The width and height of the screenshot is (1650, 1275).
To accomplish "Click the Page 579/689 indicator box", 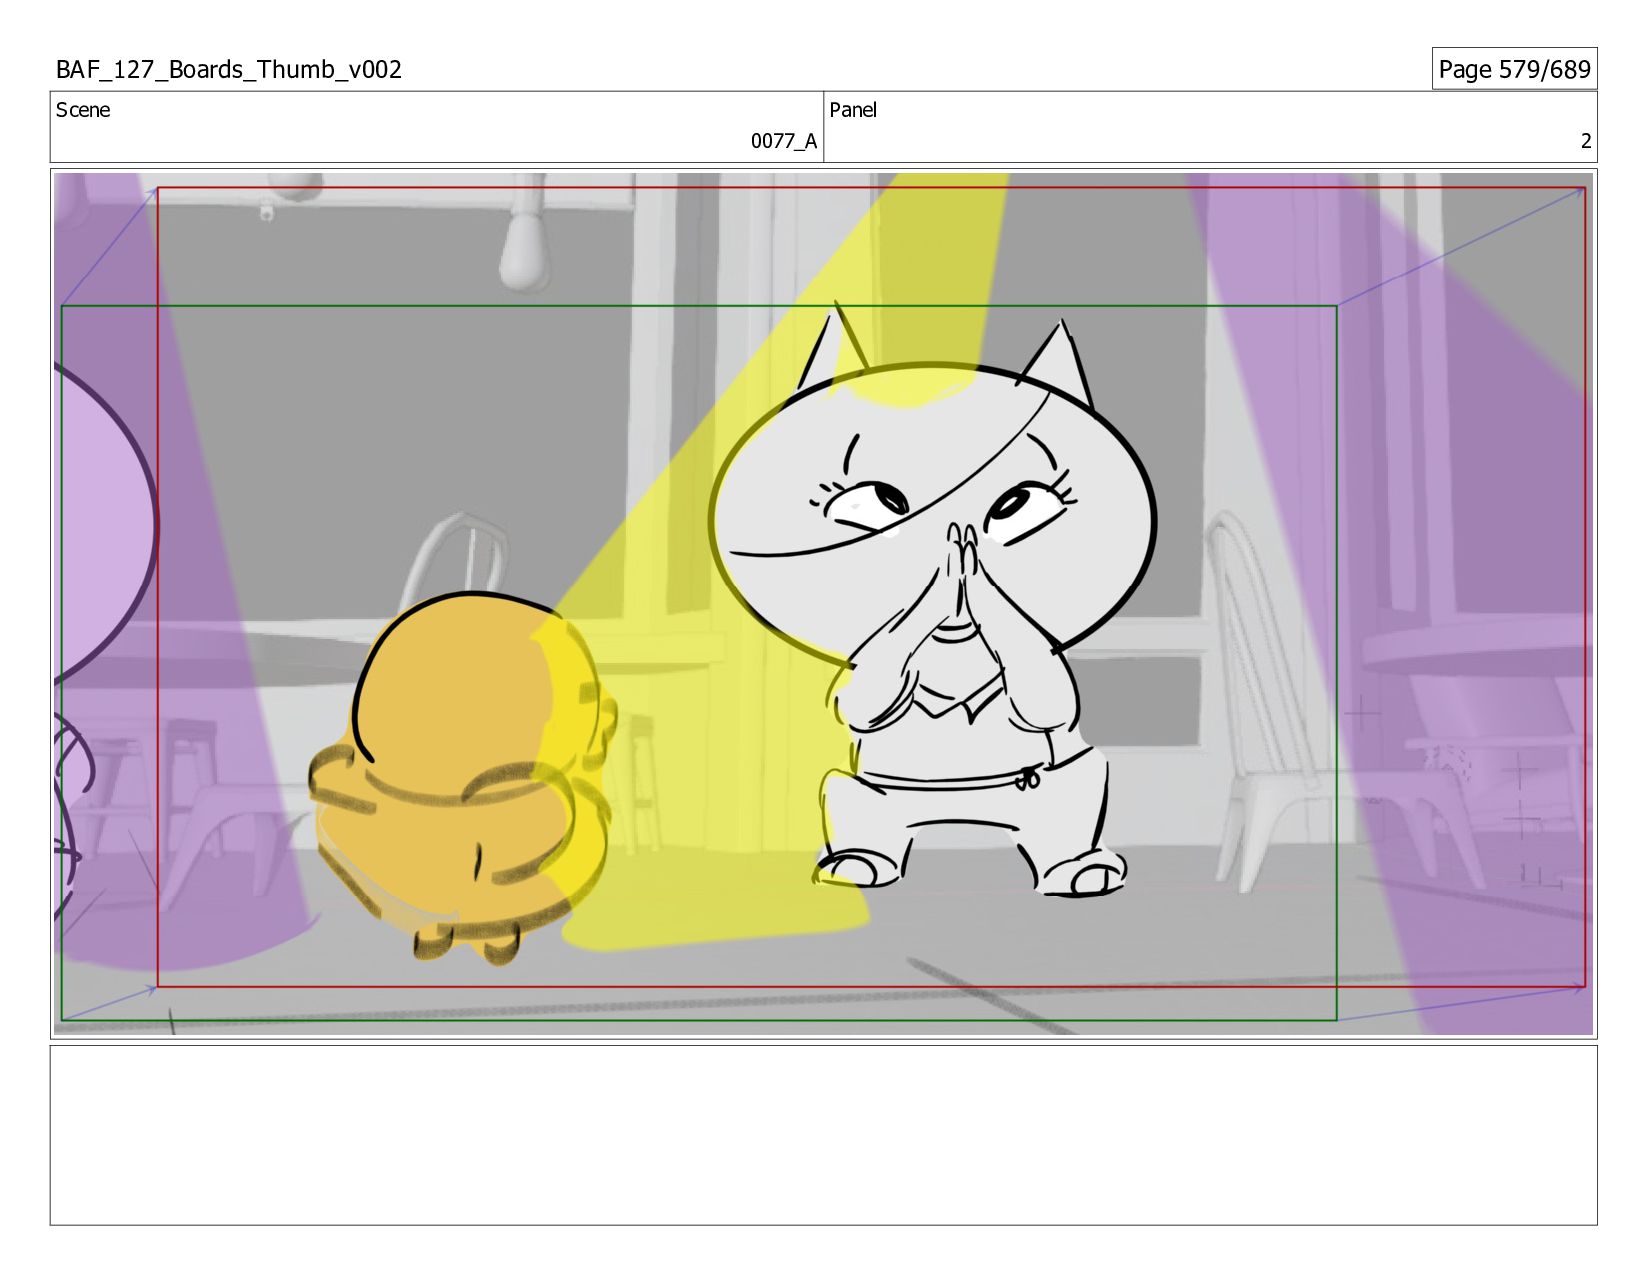I will pos(1514,69).
